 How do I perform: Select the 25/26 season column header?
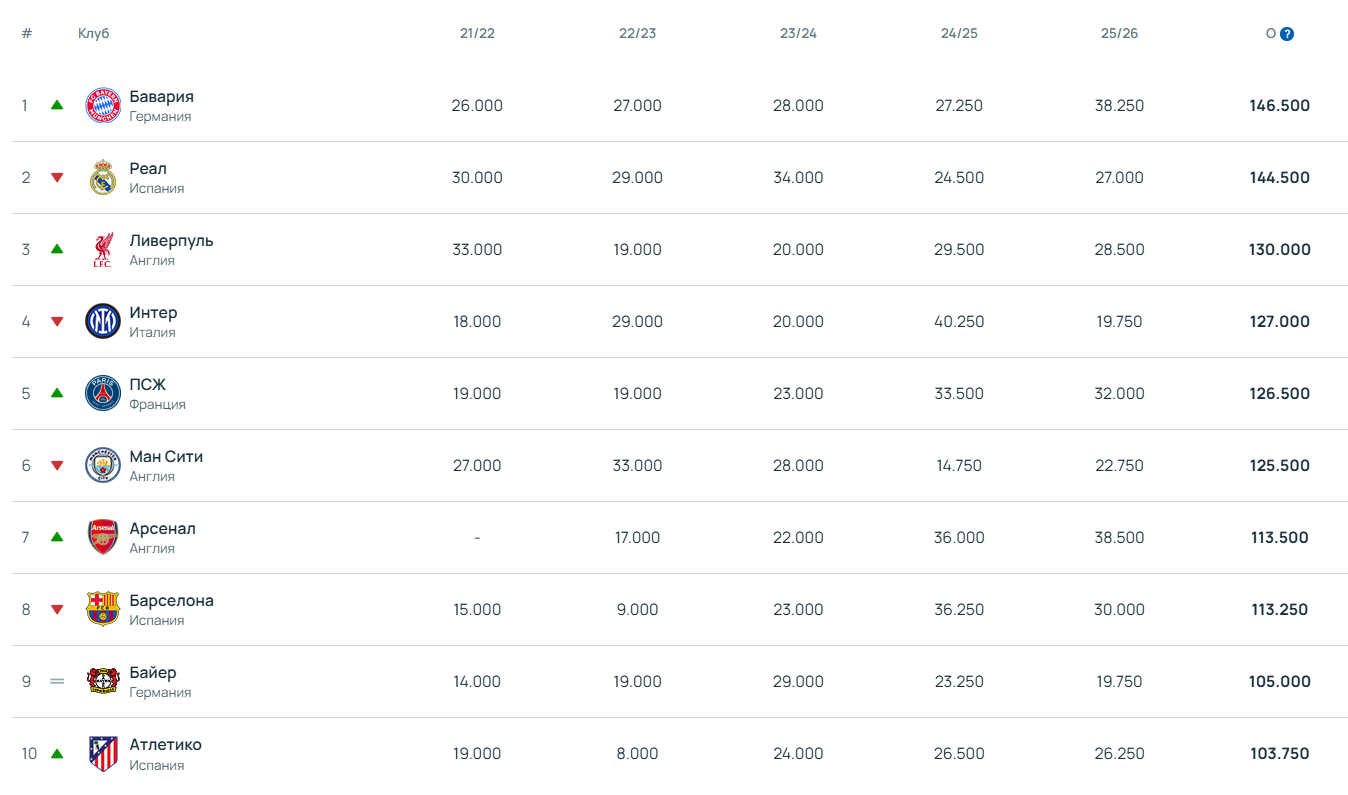pyautogui.click(x=1119, y=34)
